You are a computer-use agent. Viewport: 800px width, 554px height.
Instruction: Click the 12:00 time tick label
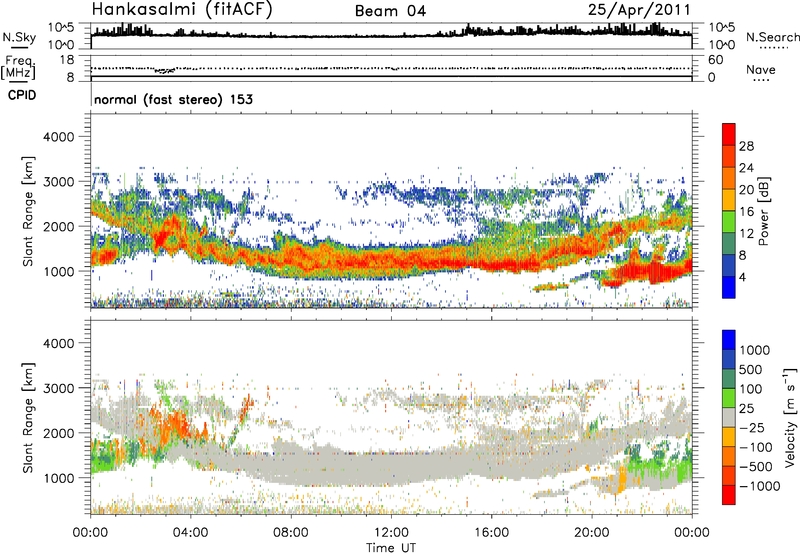click(391, 533)
